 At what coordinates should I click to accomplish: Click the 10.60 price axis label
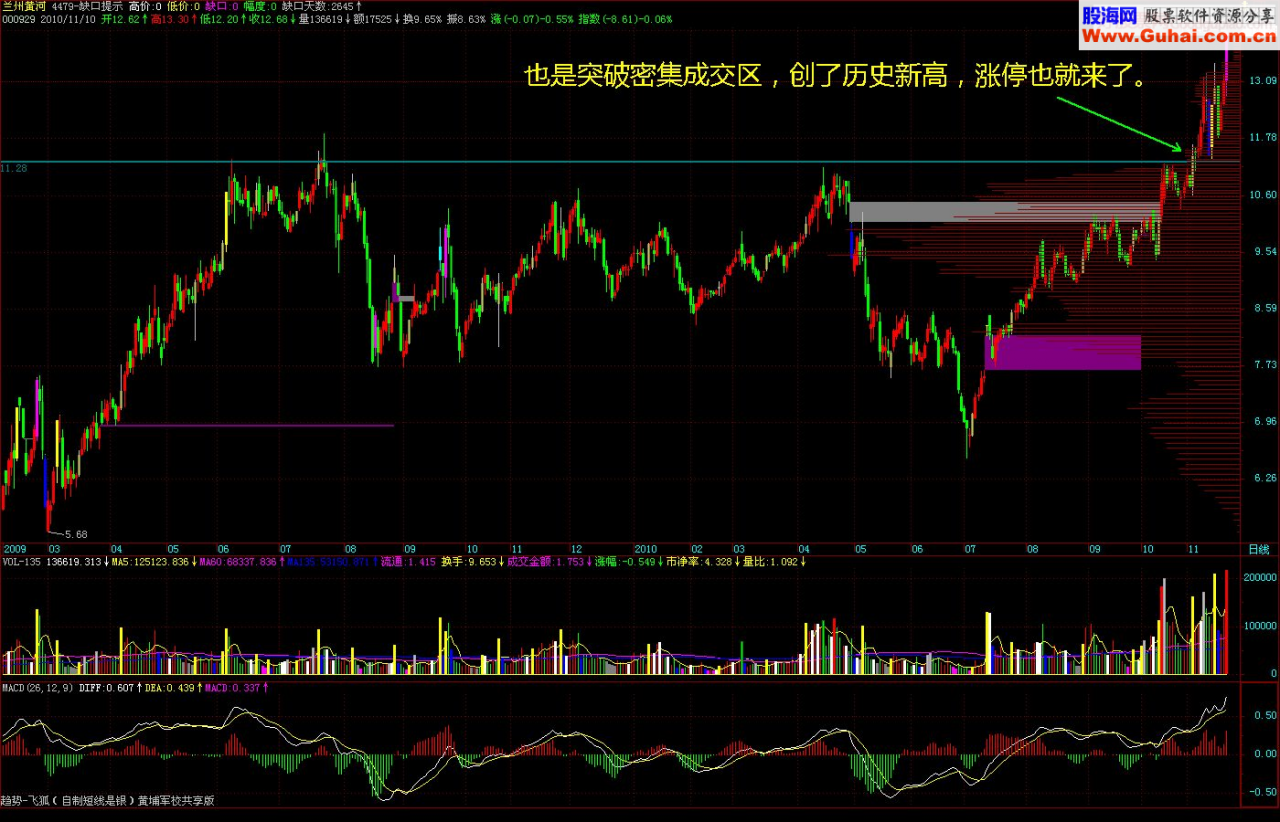1261,195
